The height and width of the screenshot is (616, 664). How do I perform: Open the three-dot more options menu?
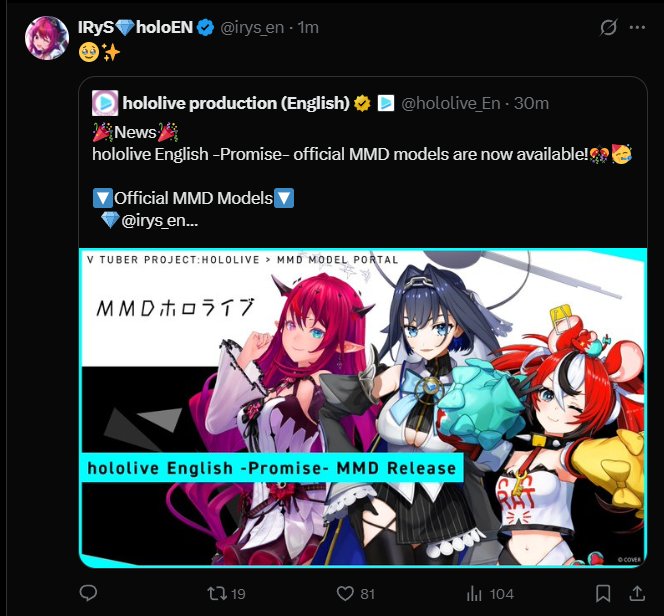(x=637, y=28)
